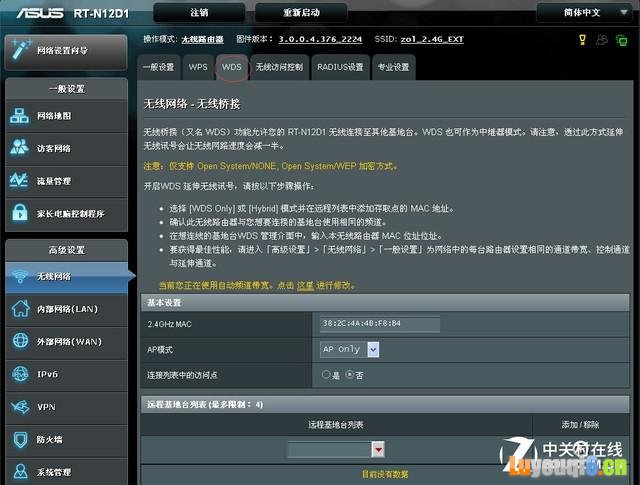Switch to the 无线访问控制 tab
Viewport: 640px width, 485px height.
pyautogui.click(x=279, y=67)
